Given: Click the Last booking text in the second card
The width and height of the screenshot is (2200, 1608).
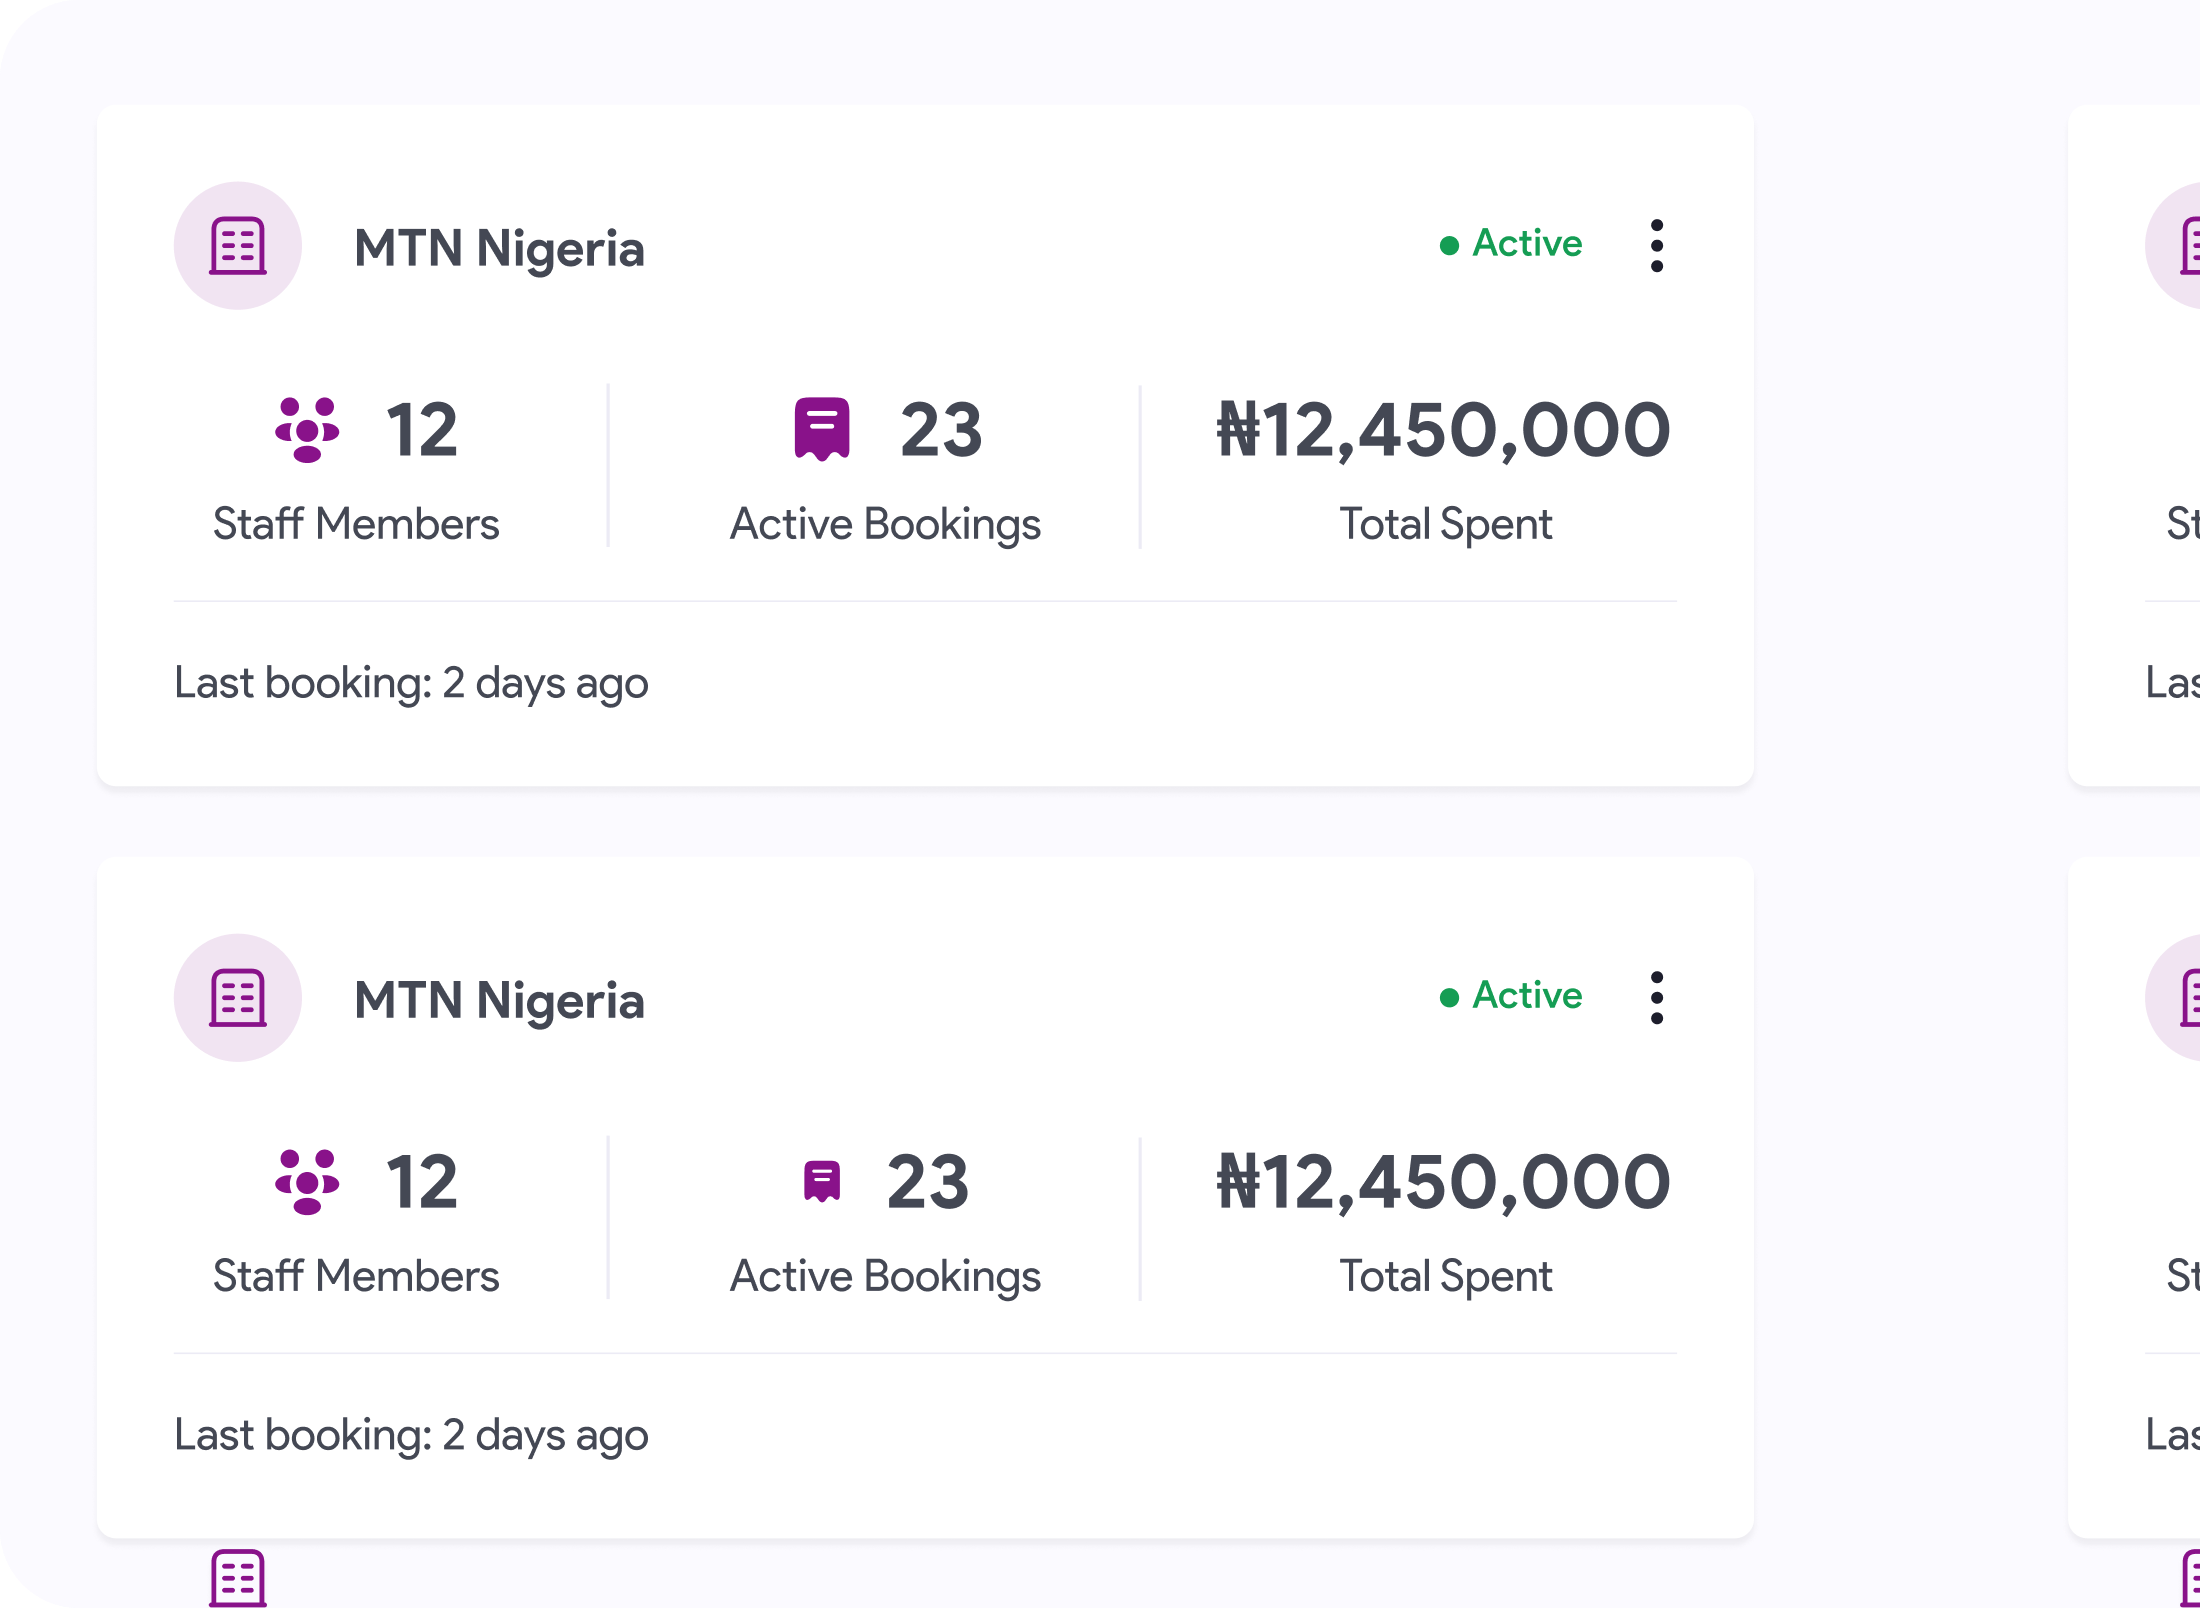Looking at the screenshot, I should [x=411, y=1435].
